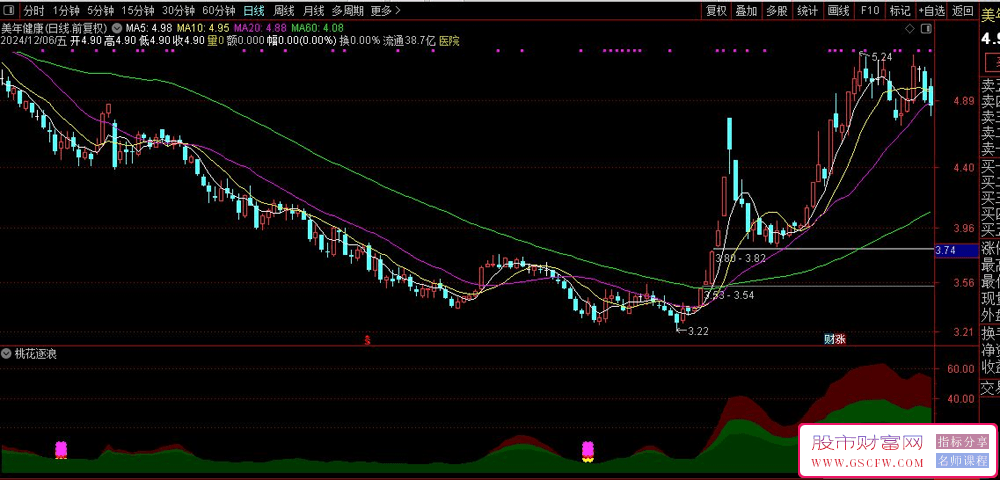Switch to 周线 weekly chart
The image size is (1000, 480).
click(x=283, y=10)
